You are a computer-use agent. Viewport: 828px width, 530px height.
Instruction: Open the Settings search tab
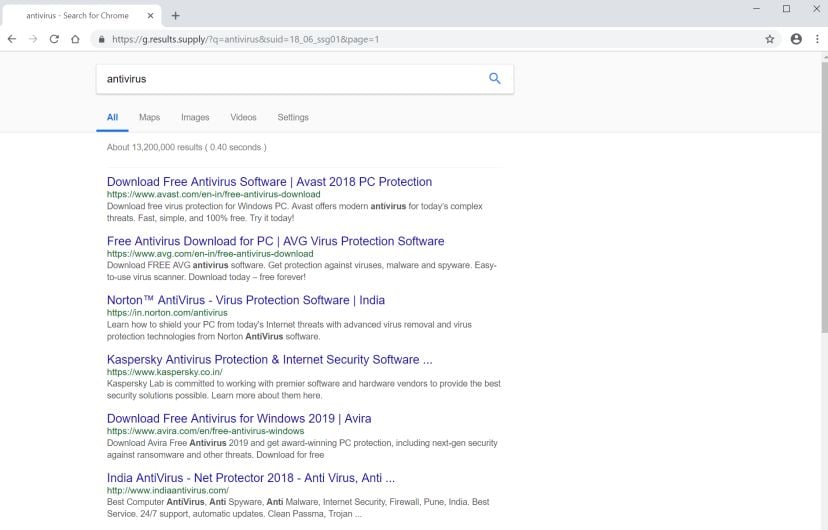coord(293,117)
